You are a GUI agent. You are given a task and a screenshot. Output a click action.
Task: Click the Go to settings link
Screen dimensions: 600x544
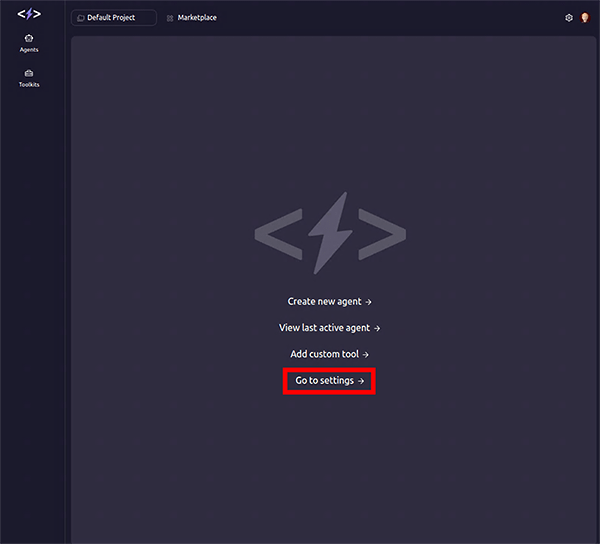329,381
